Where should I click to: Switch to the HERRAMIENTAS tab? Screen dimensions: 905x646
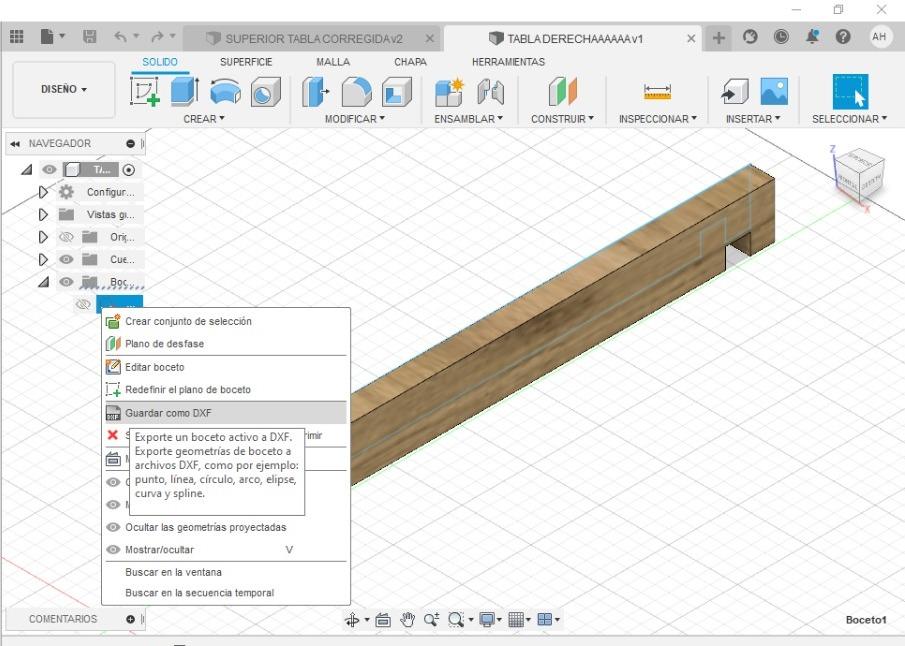tap(508, 62)
